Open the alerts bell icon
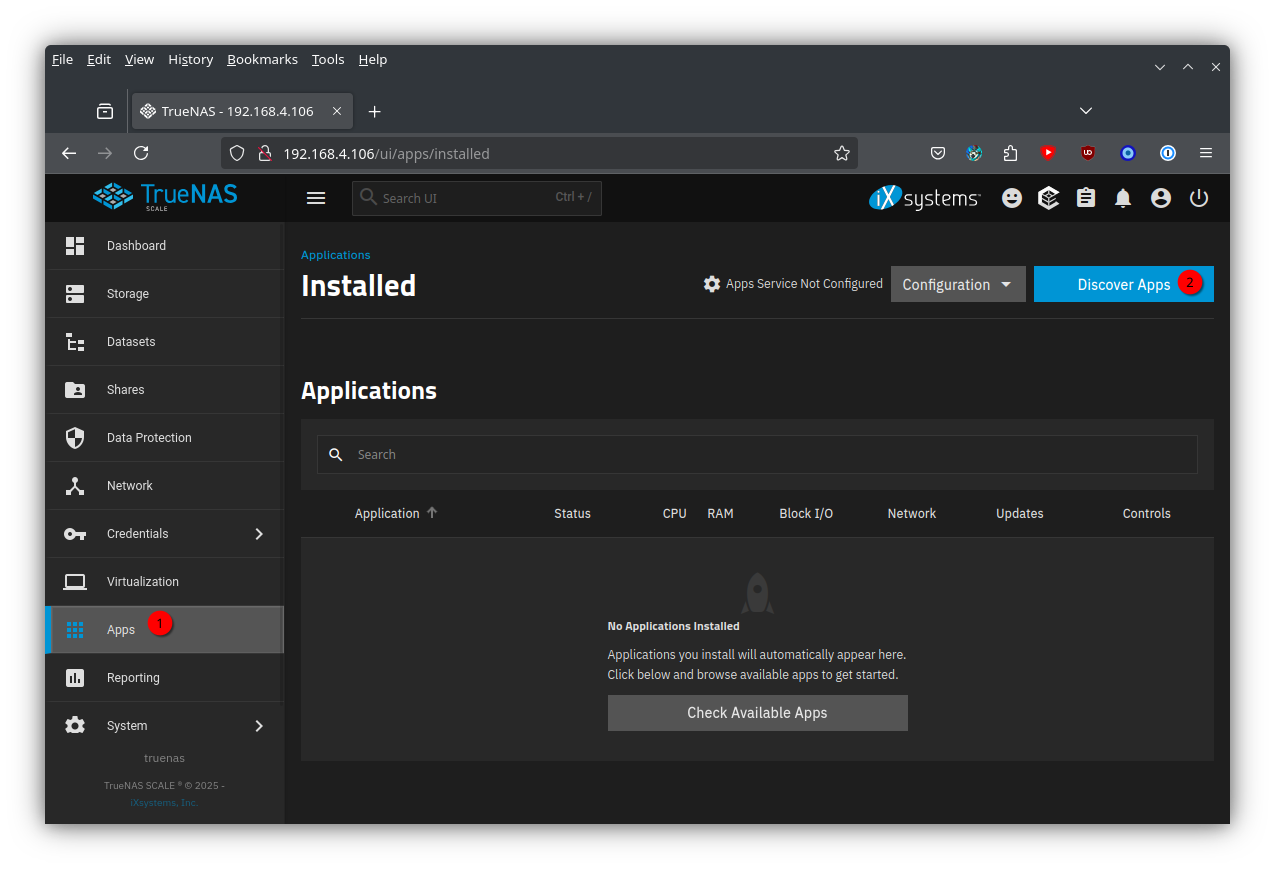 tap(1123, 198)
